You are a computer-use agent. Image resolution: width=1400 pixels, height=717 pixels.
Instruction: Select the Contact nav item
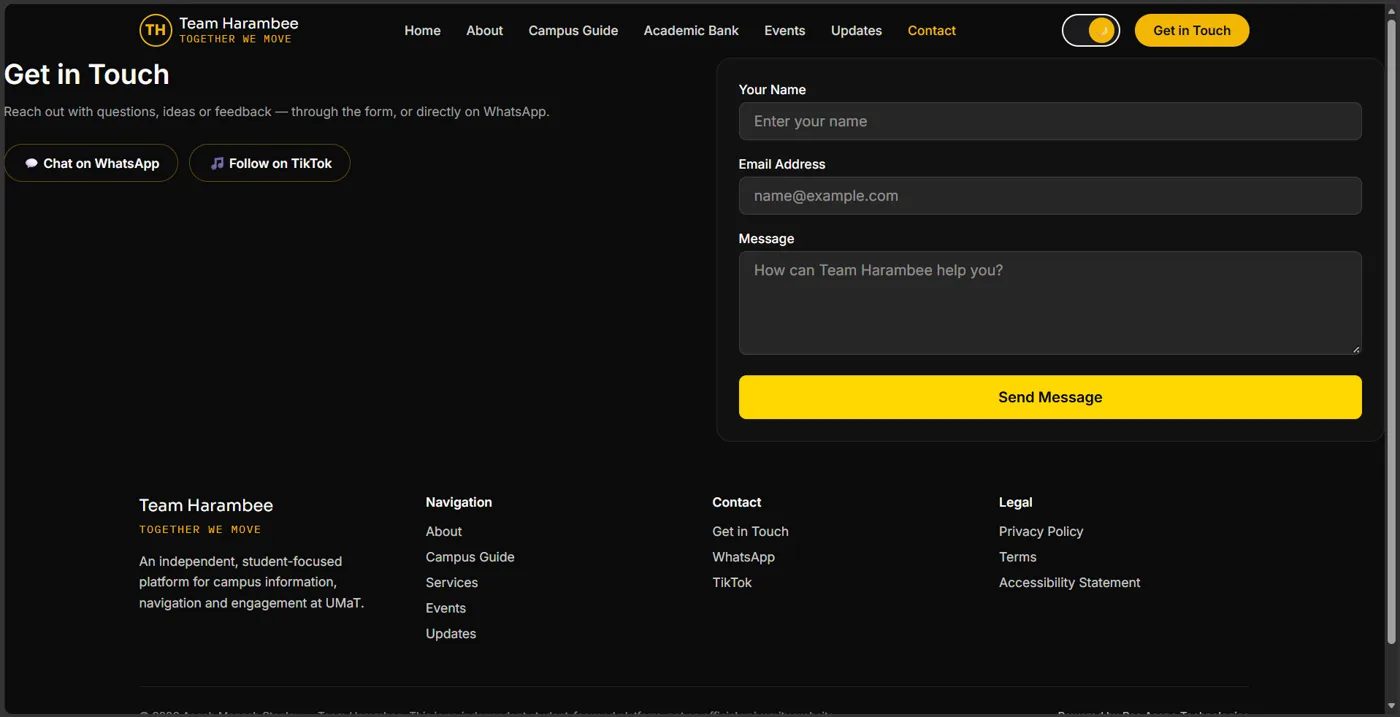931,30
